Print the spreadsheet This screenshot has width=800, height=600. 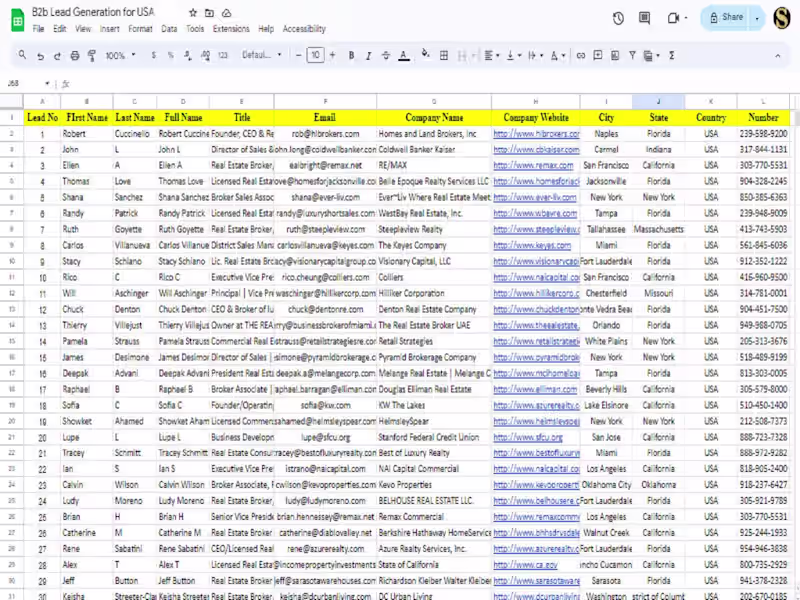pos(75,56)
